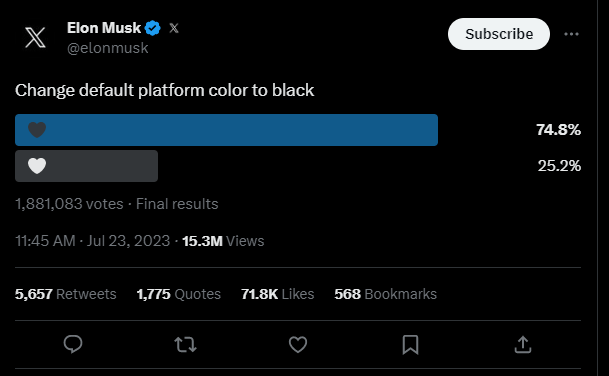Click the 11:45 AM Jul 23, 2023 timestamp
The width and height of the screenshot is (609, 376).
(92, 241)
